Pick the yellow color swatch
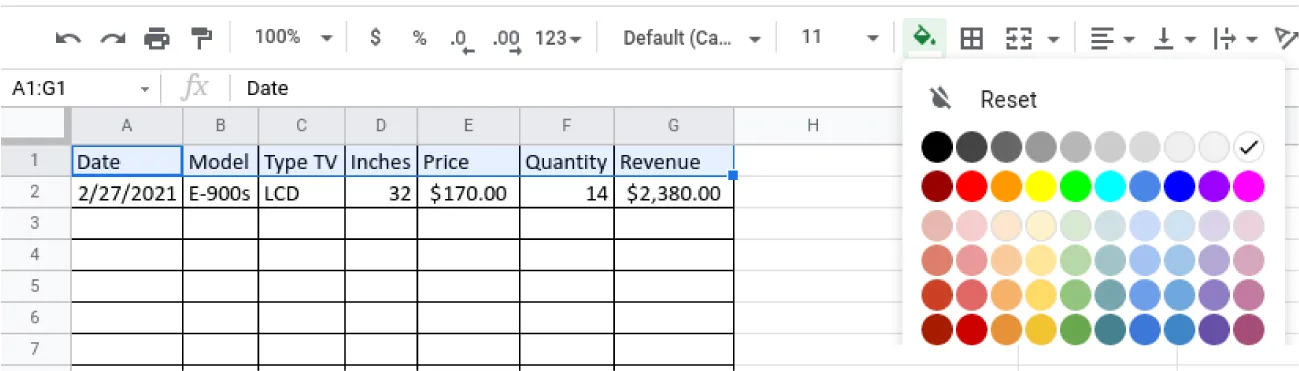Screen dimensions: 1299x371 point(1041,186)
